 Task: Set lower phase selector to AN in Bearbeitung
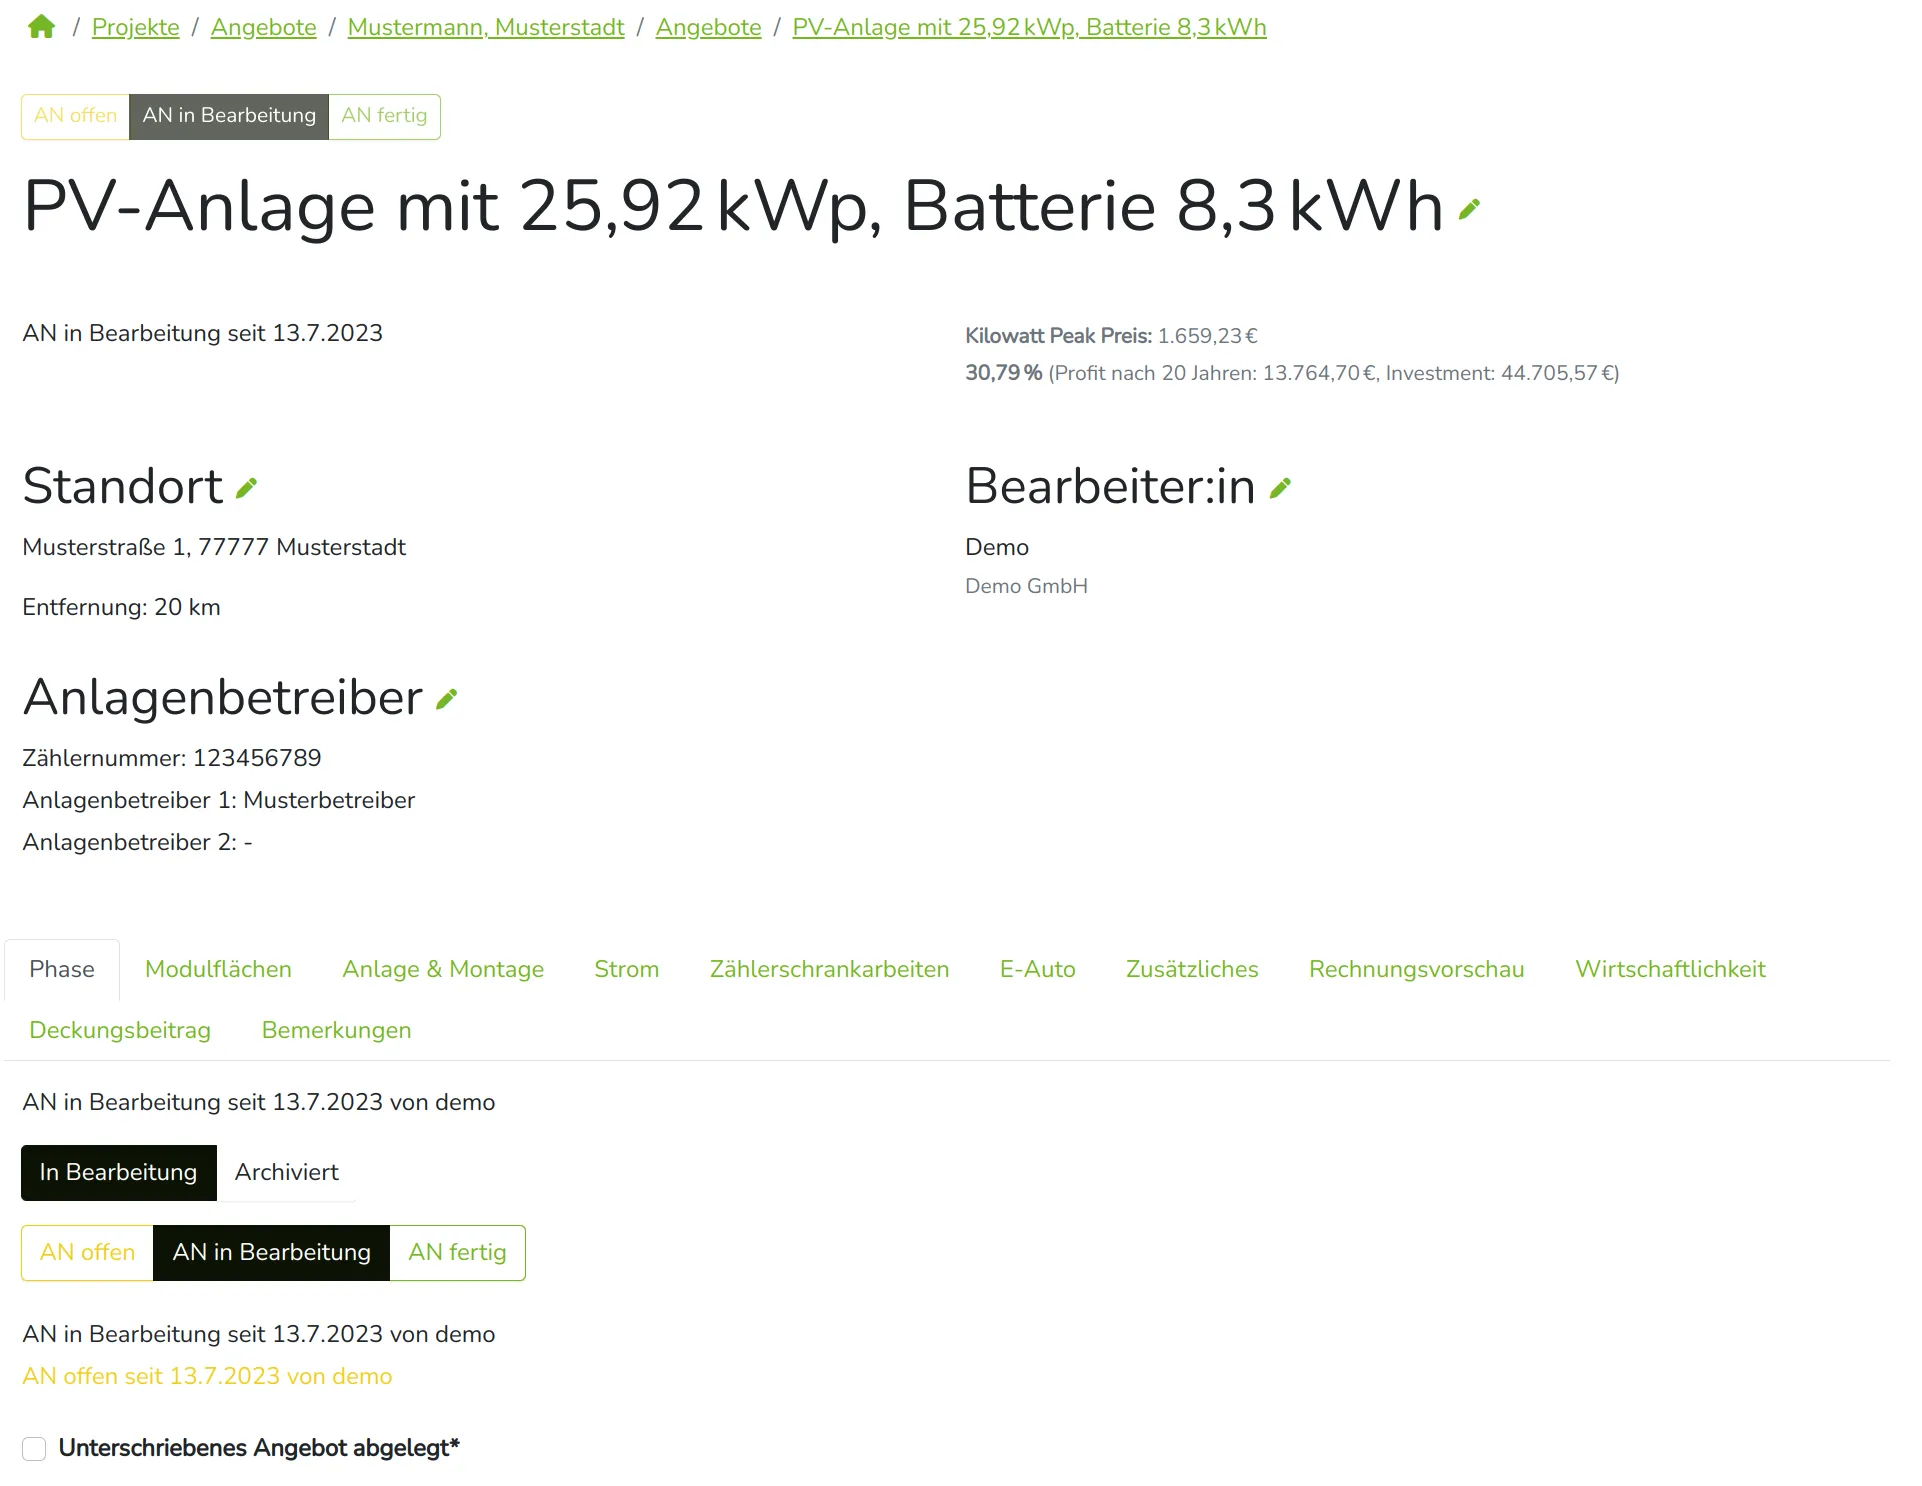tap(272, 1252)
